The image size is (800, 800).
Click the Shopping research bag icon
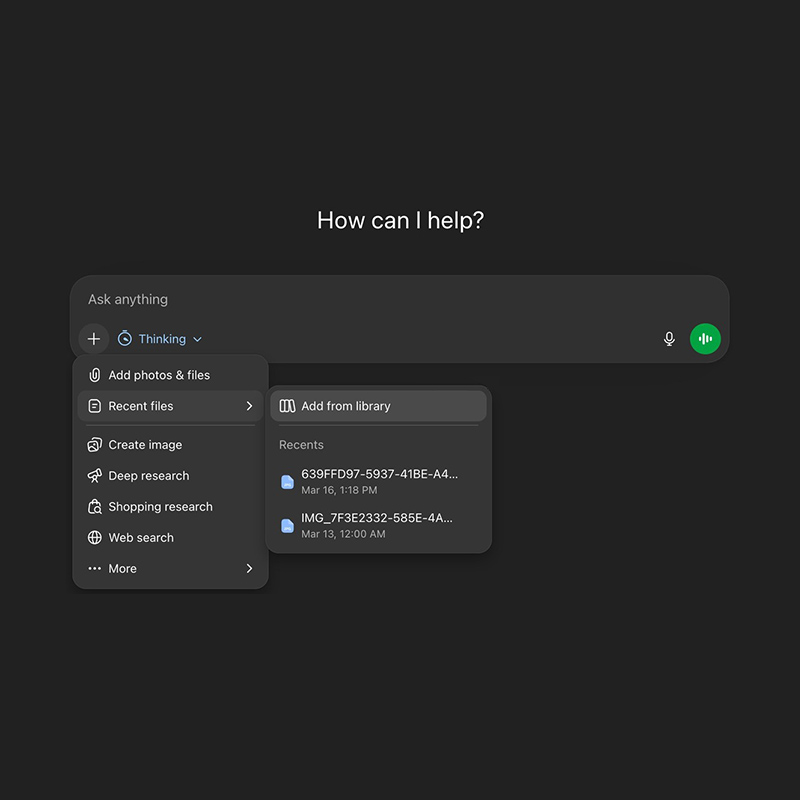point(95,507)
